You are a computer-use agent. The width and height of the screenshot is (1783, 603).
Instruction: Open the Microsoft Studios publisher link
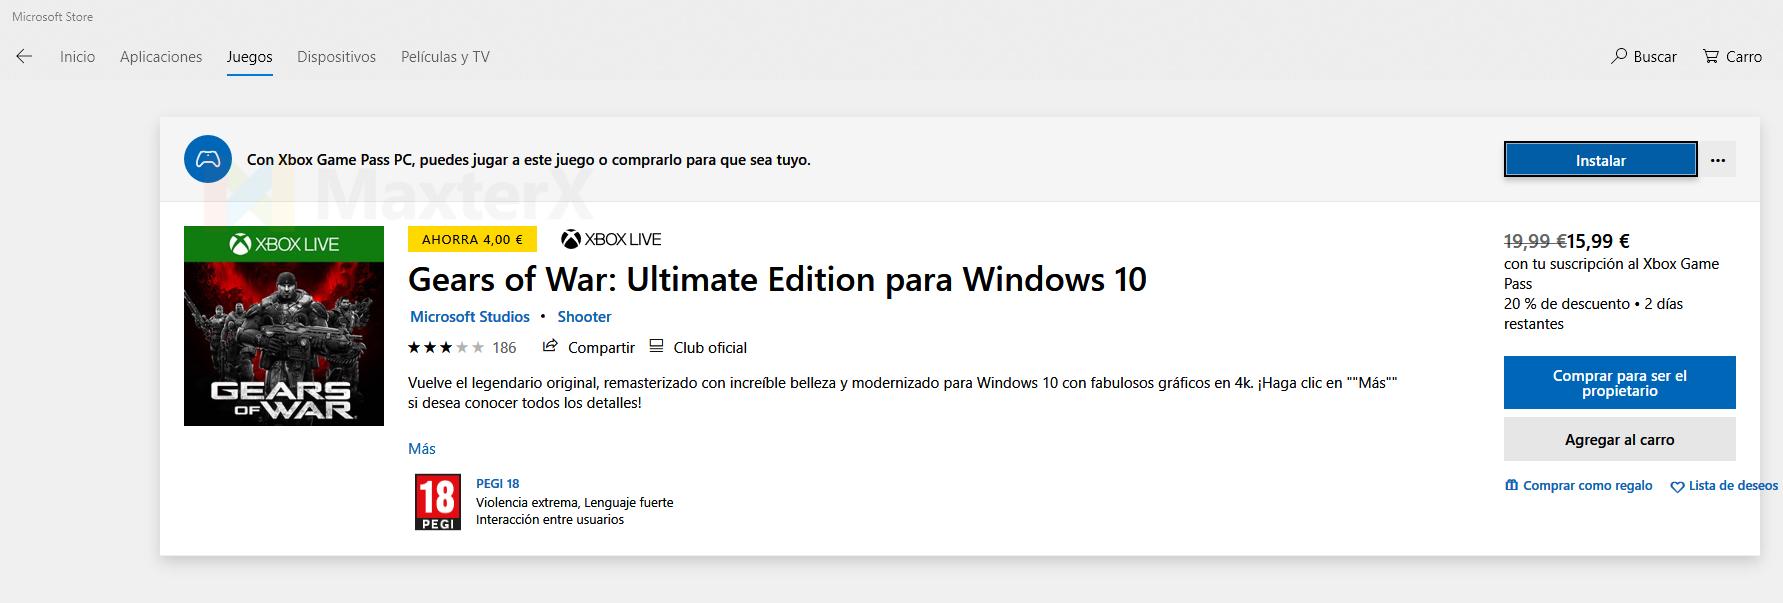470,317
